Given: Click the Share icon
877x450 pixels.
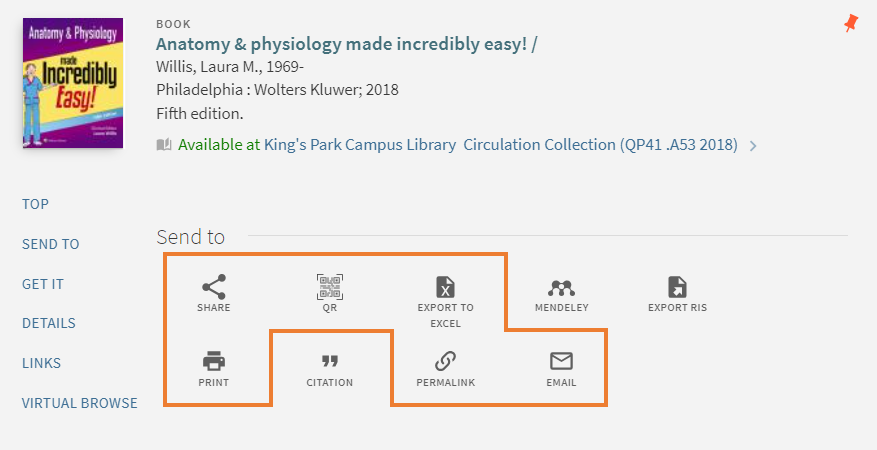Looking at the screenshot, I should [x=214, y=287].
